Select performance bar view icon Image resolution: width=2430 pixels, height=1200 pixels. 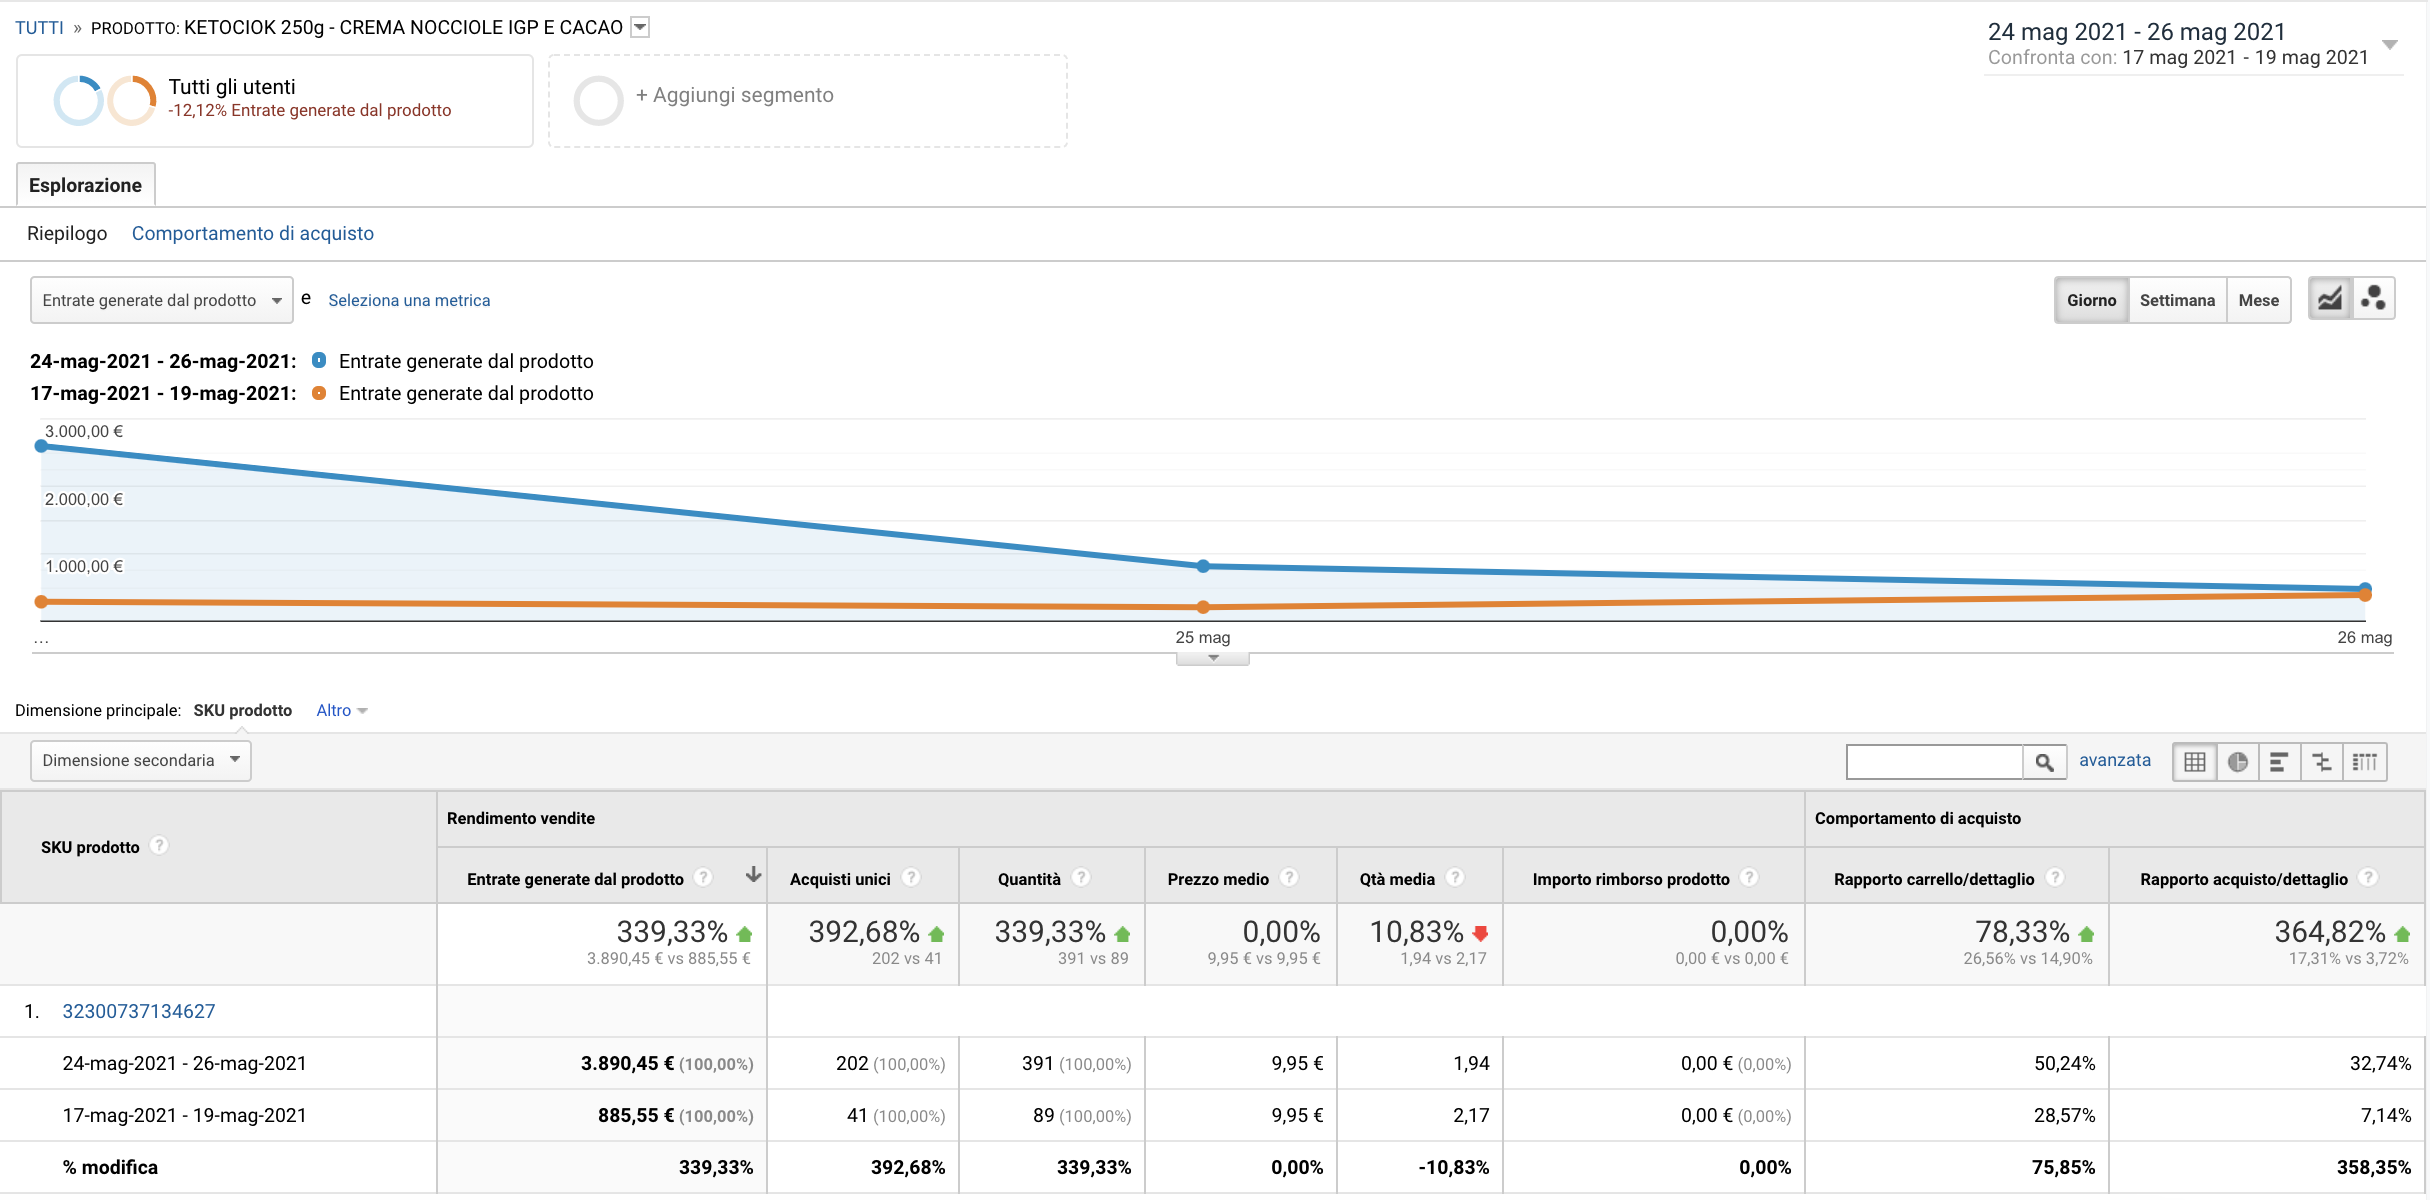point(2279,762)
